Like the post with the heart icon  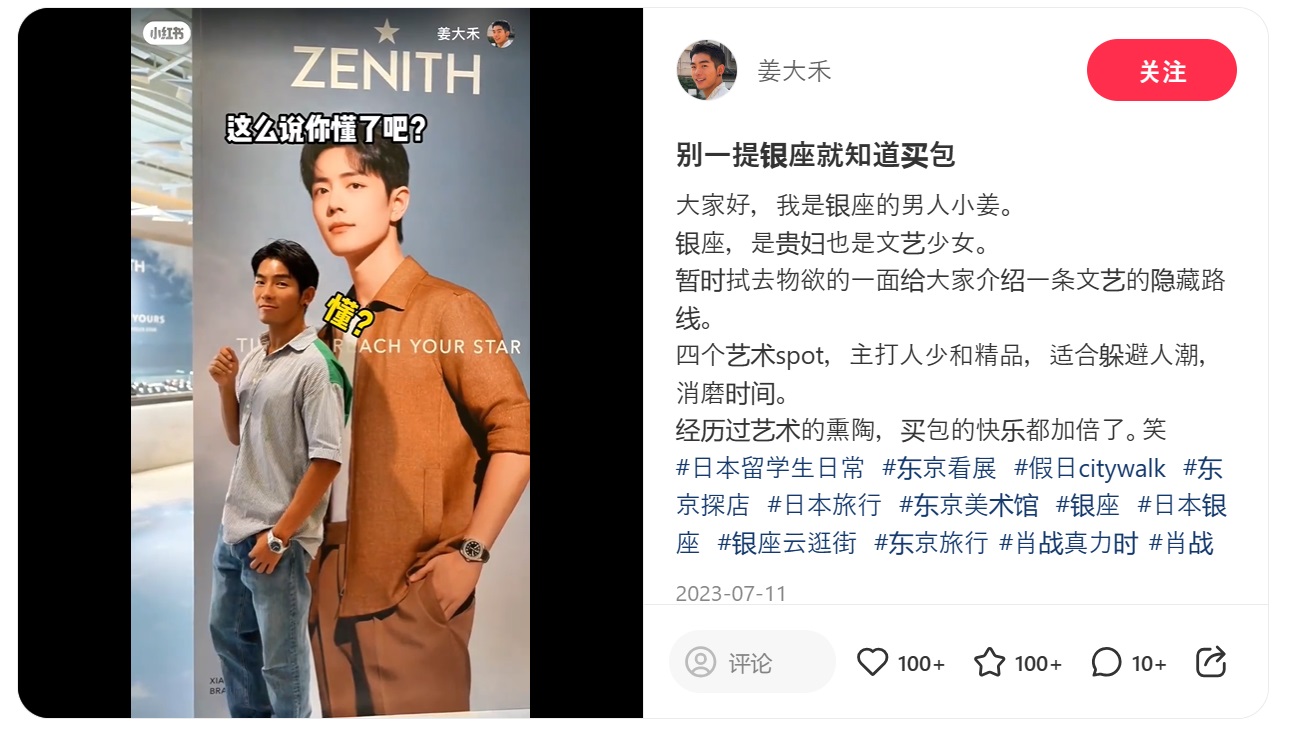(x=873, y=662)
